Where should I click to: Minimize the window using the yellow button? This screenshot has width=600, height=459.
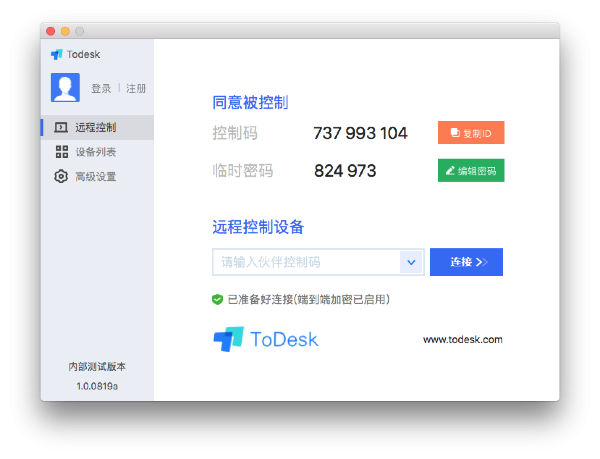coord(65,32)
